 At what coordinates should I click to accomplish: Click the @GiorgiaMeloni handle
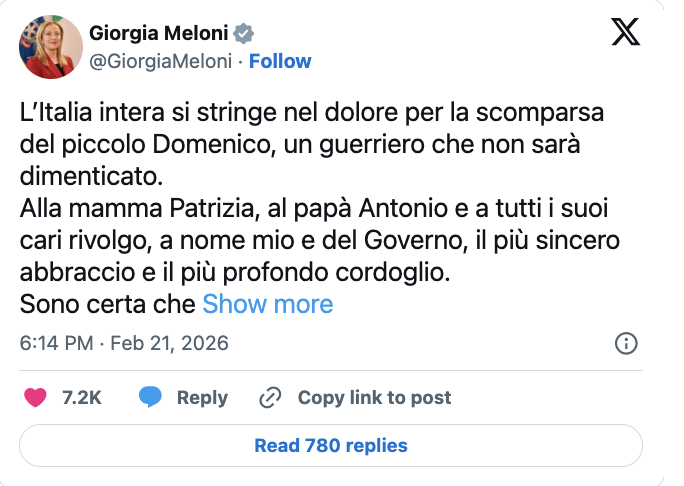click(x=164, y=61)
